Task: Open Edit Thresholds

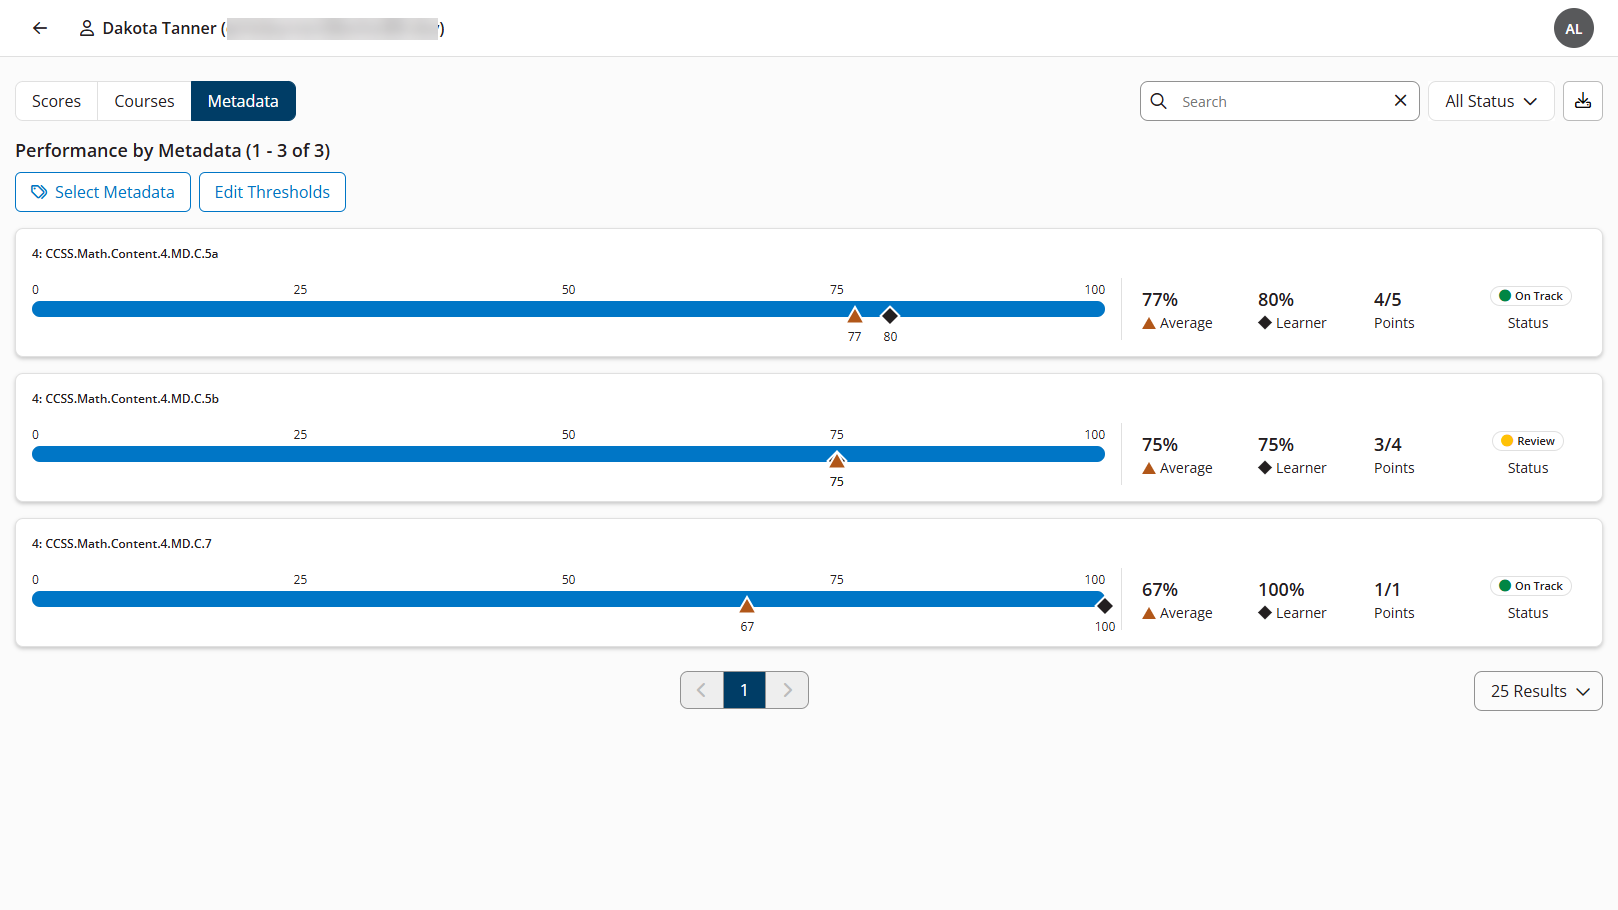Action: pos(272,192)
